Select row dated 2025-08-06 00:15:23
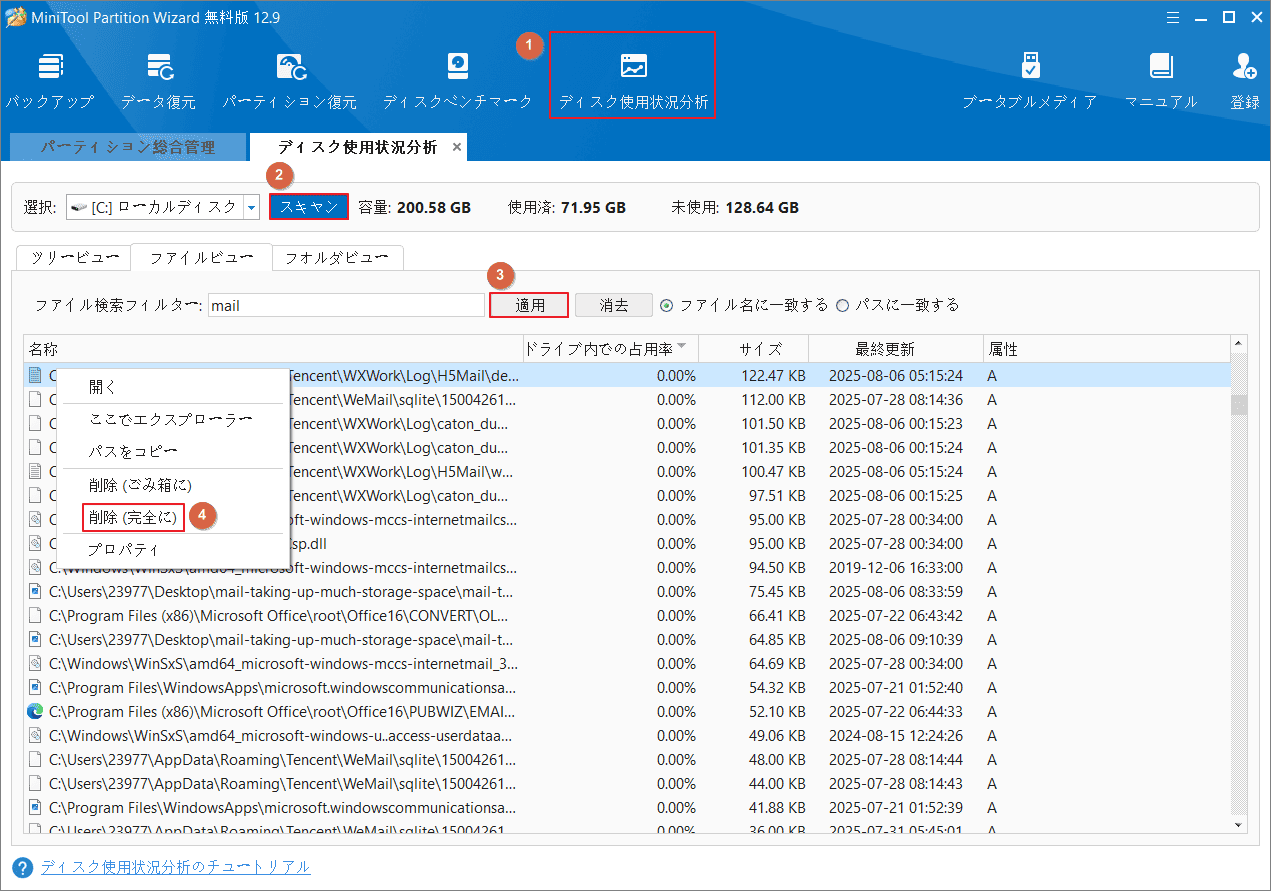 (x=627, y=424)
